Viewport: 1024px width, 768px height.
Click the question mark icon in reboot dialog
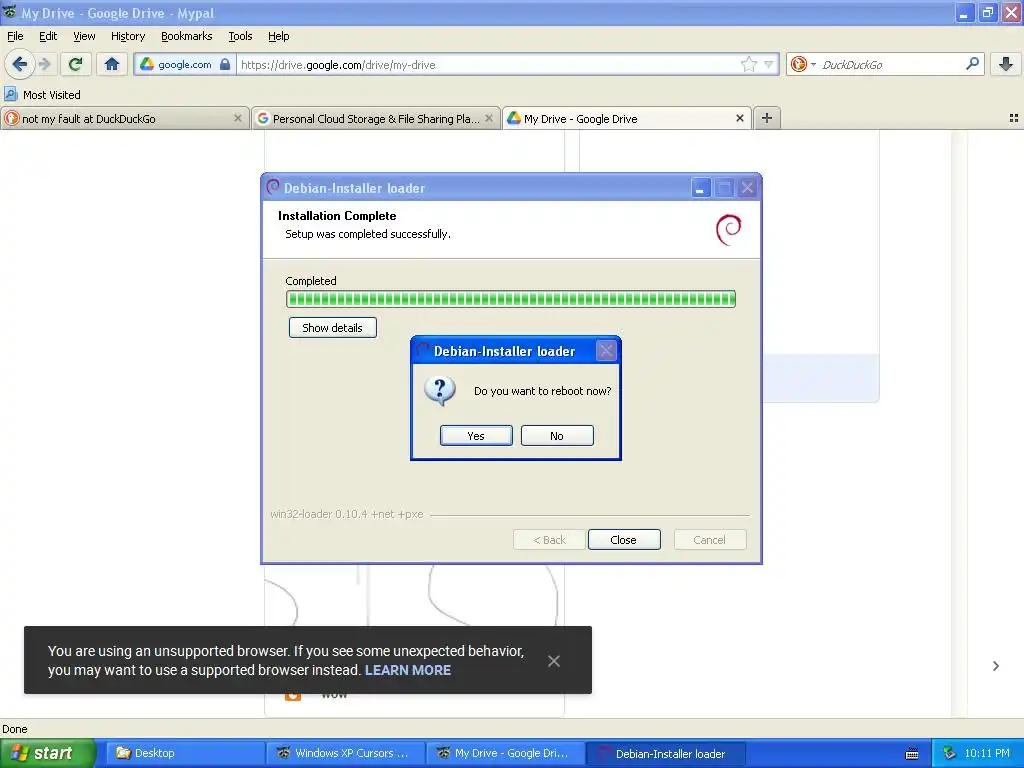(x=440, y=391)
